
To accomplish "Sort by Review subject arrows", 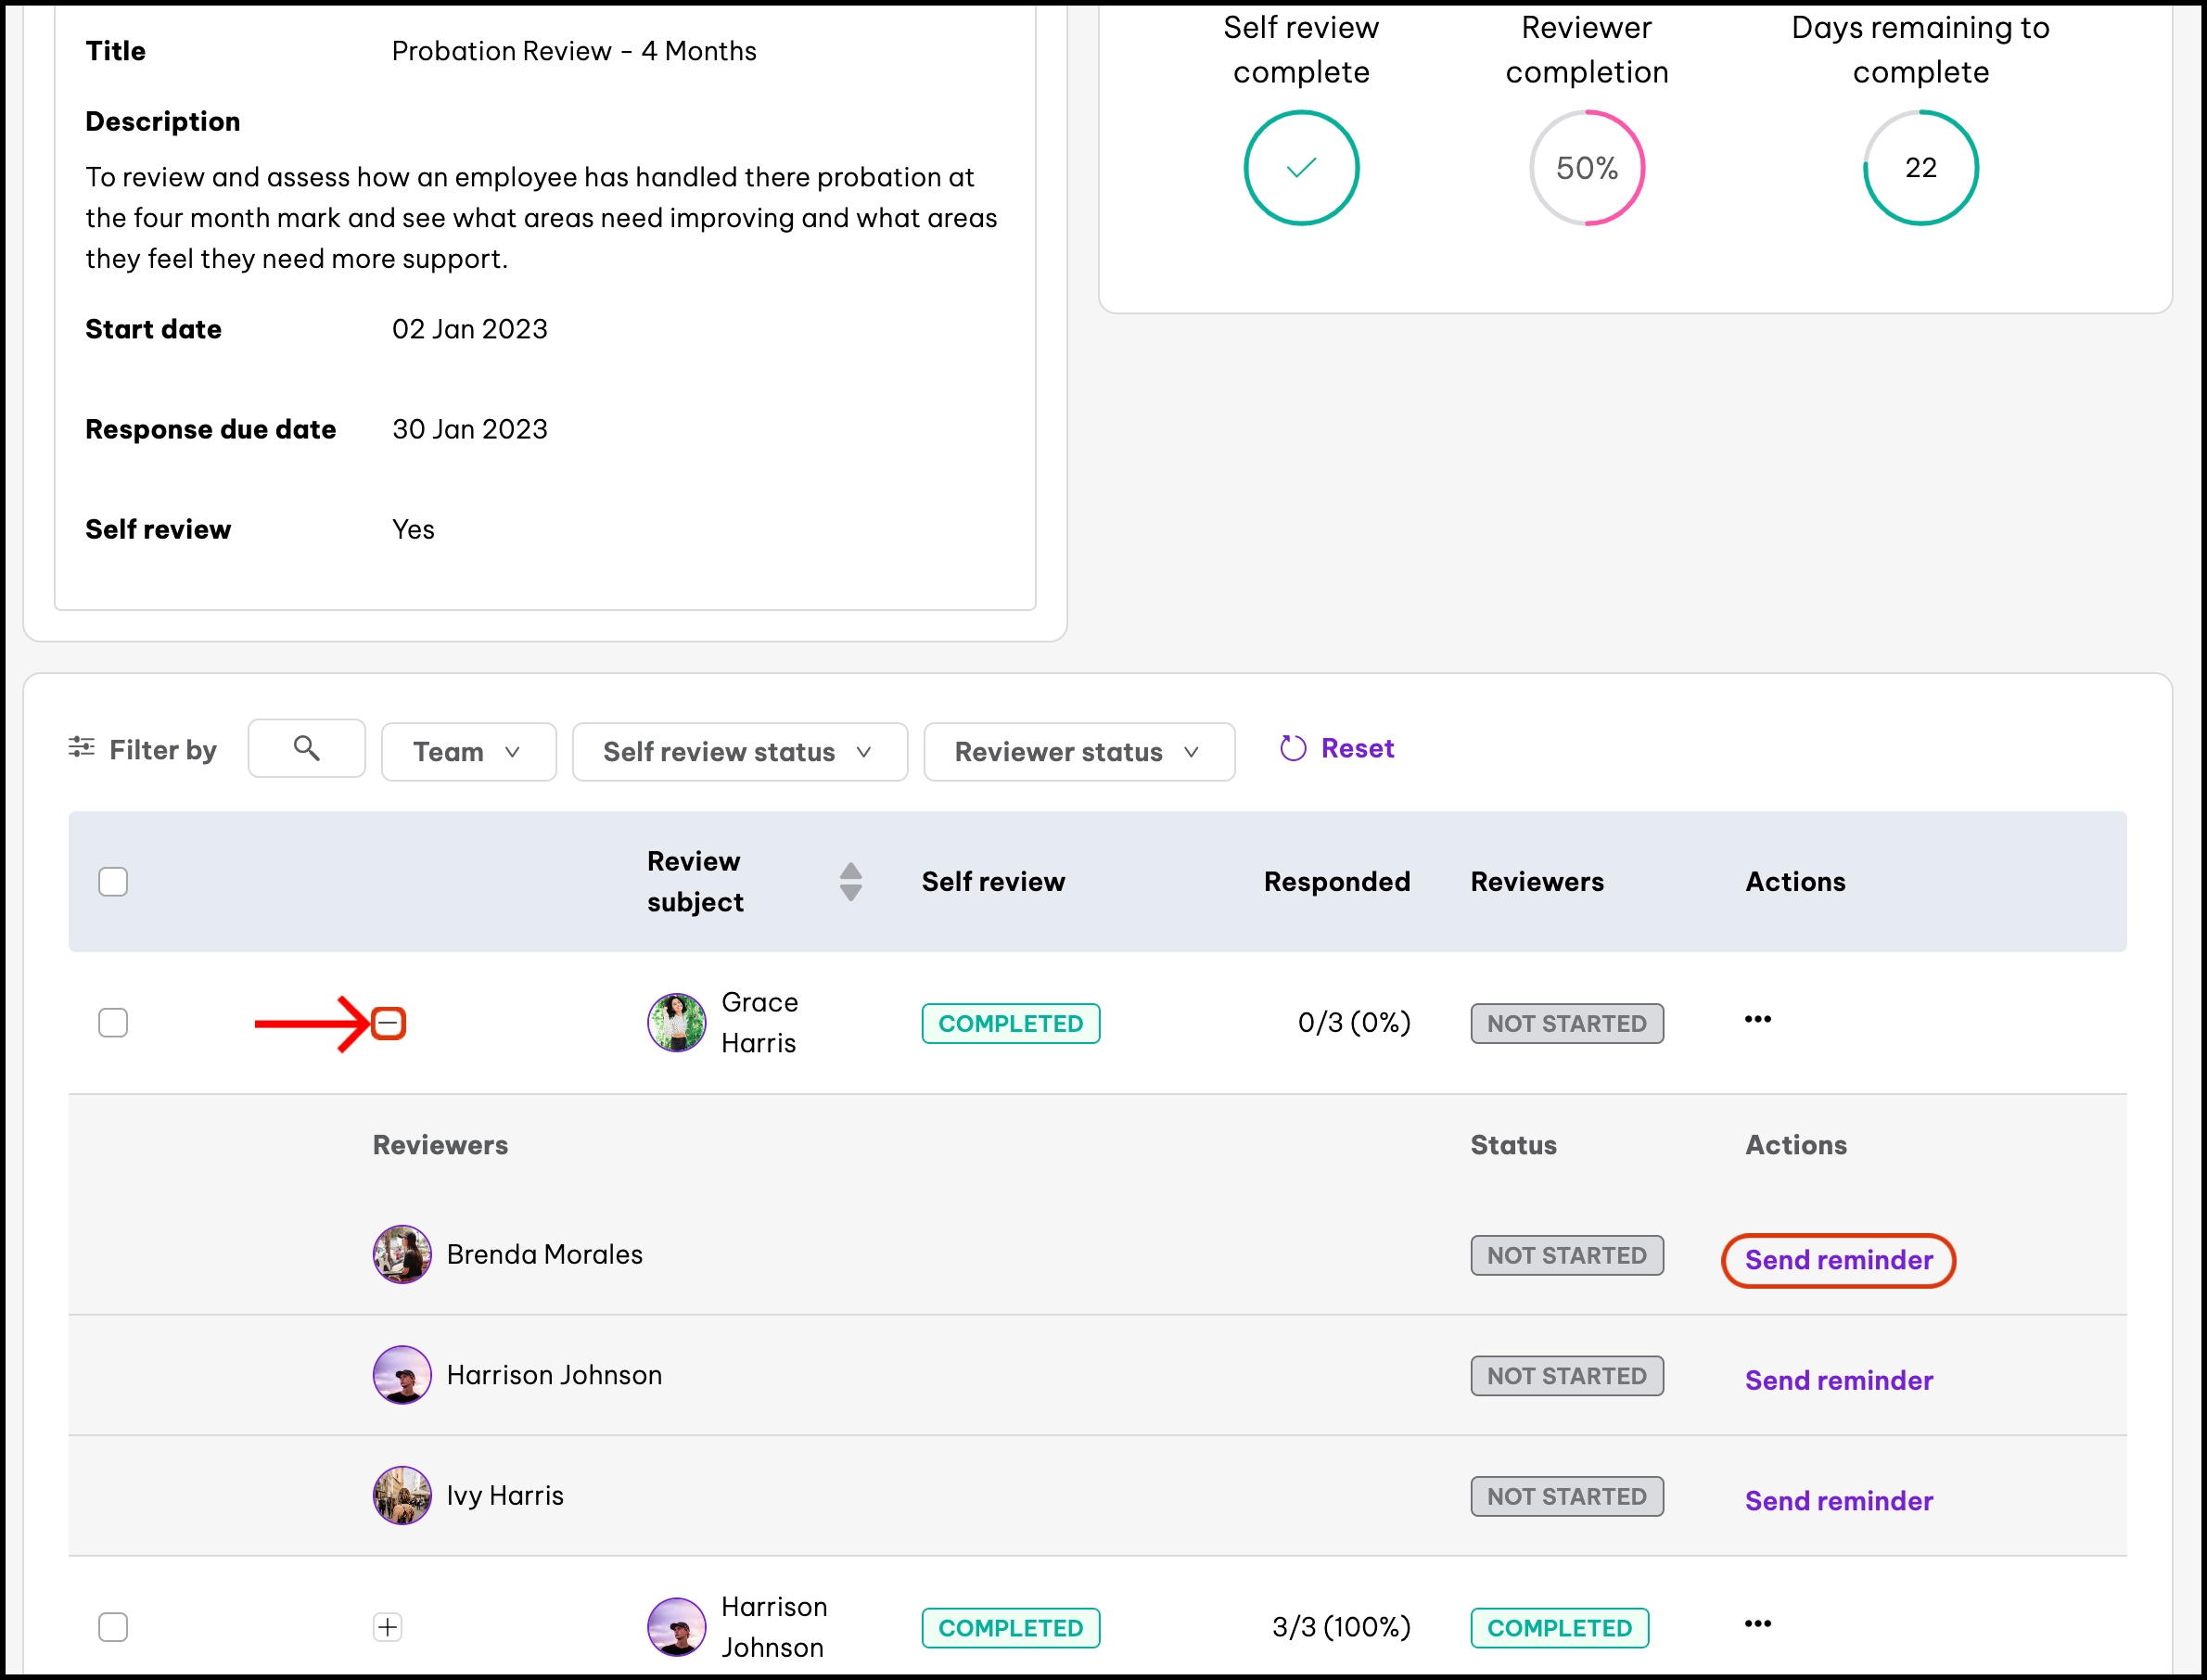I will (x=850, y=881).
